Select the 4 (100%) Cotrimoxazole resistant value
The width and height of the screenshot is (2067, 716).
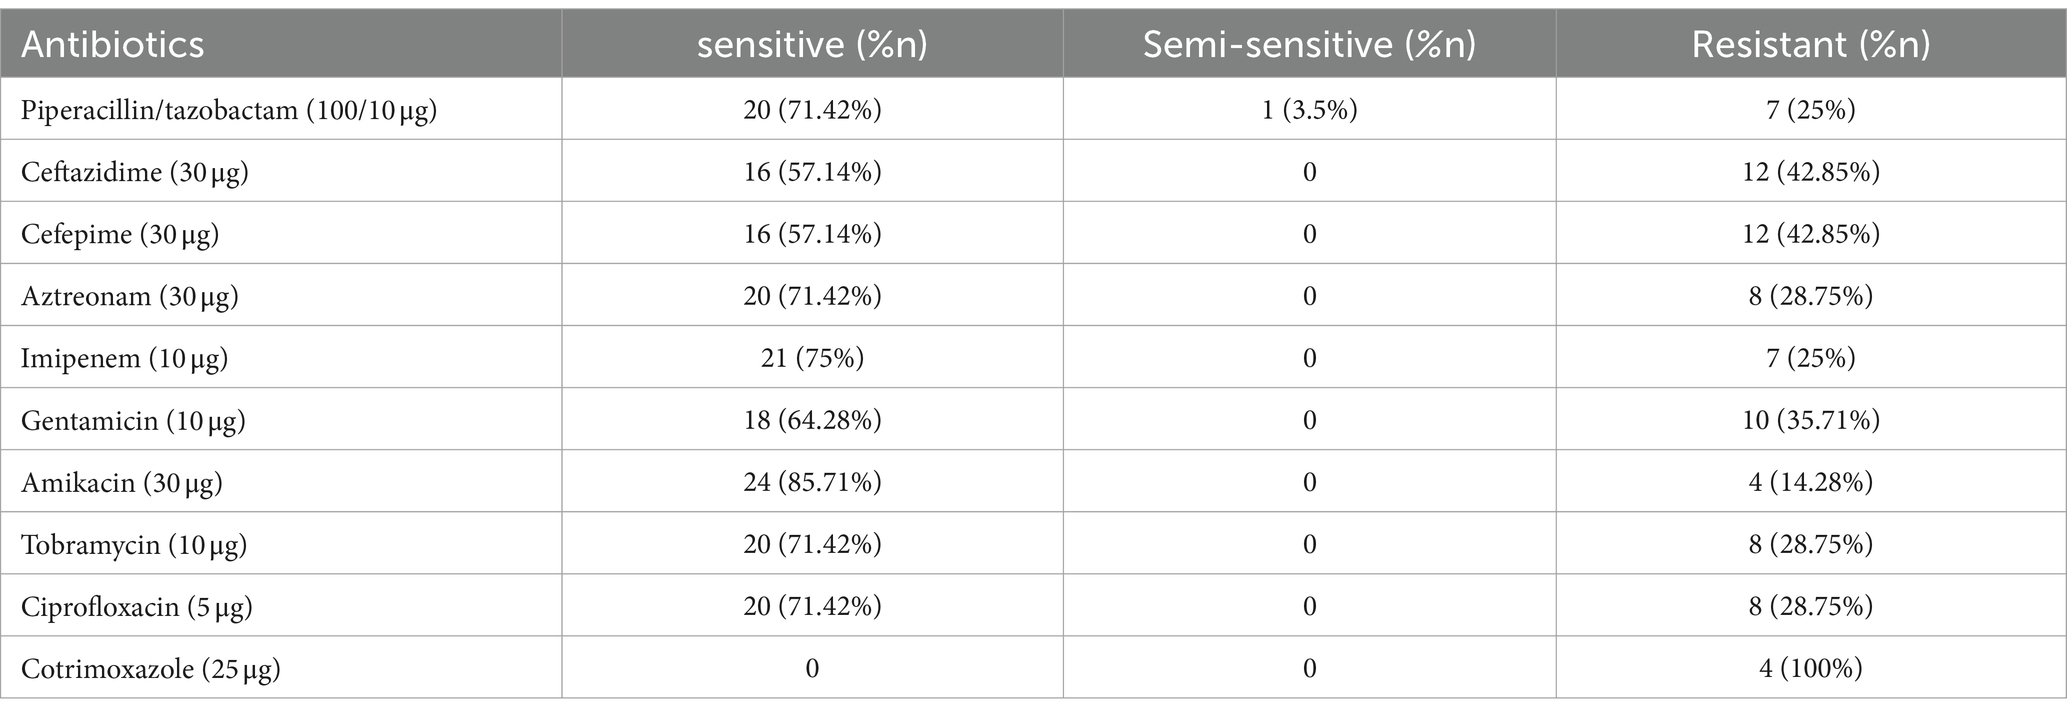pos(1811,669)
